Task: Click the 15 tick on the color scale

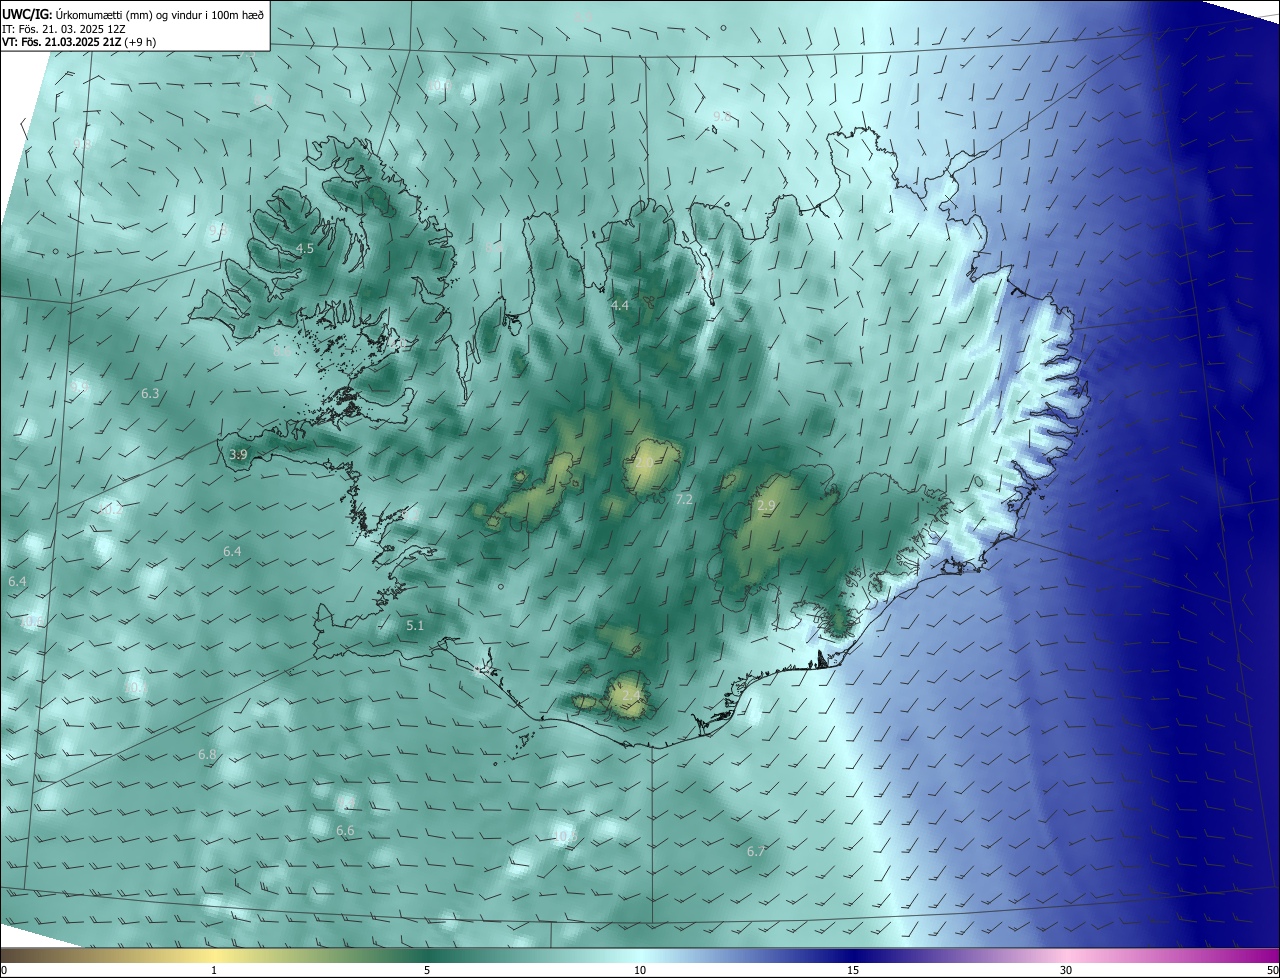Action: 853,970
